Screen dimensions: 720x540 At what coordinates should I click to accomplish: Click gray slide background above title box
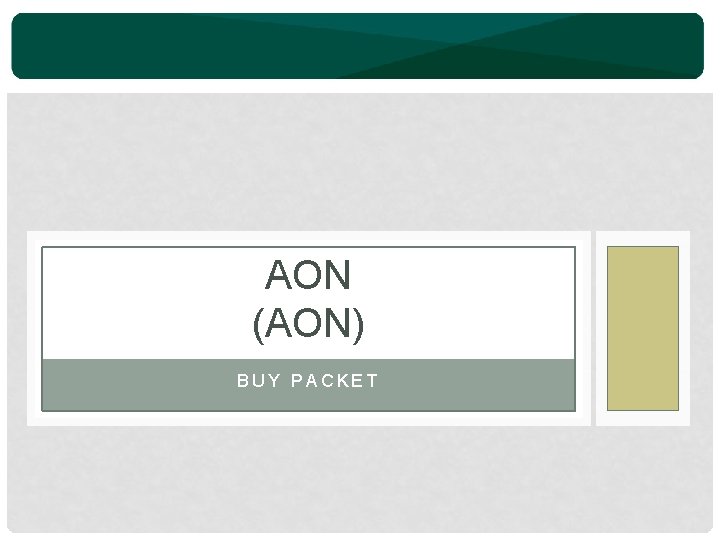coord(358,161)
